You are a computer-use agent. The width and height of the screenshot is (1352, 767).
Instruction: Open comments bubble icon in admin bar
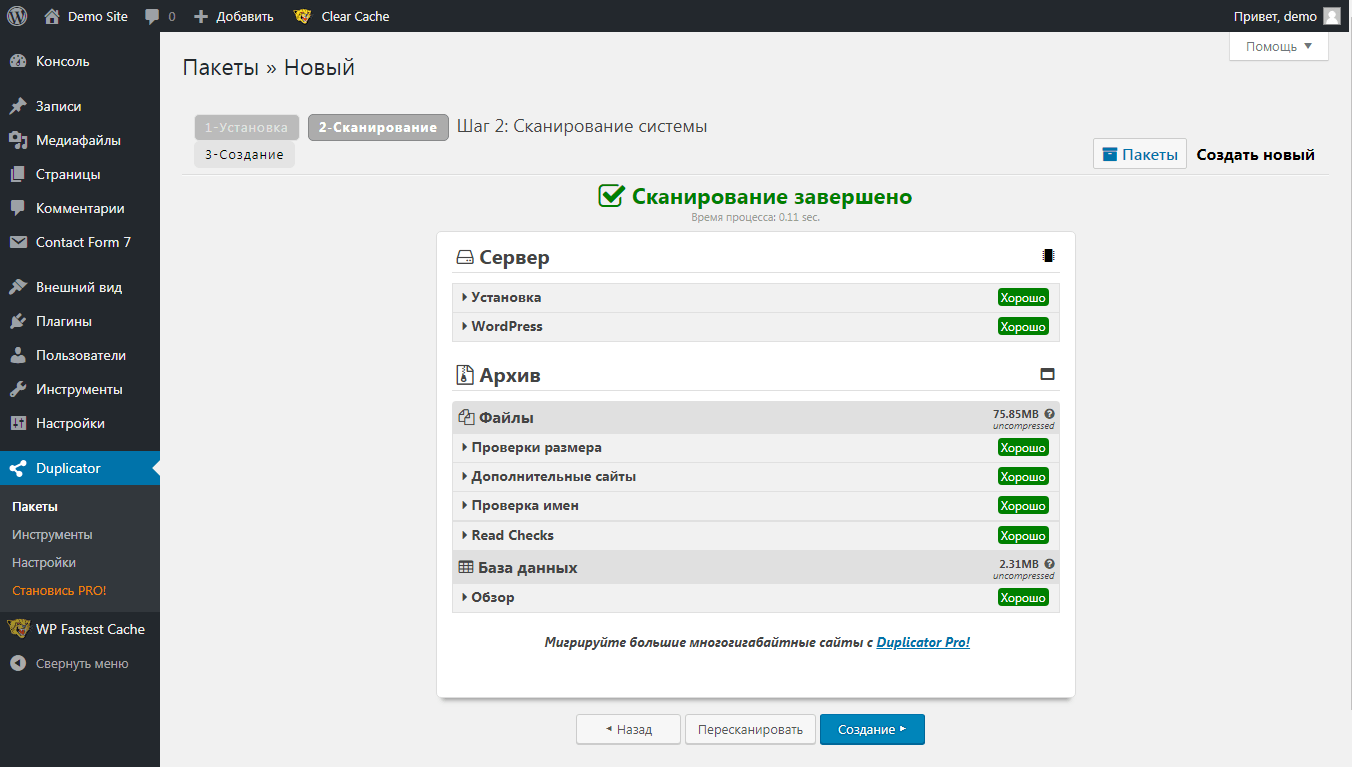coord(152,17)
